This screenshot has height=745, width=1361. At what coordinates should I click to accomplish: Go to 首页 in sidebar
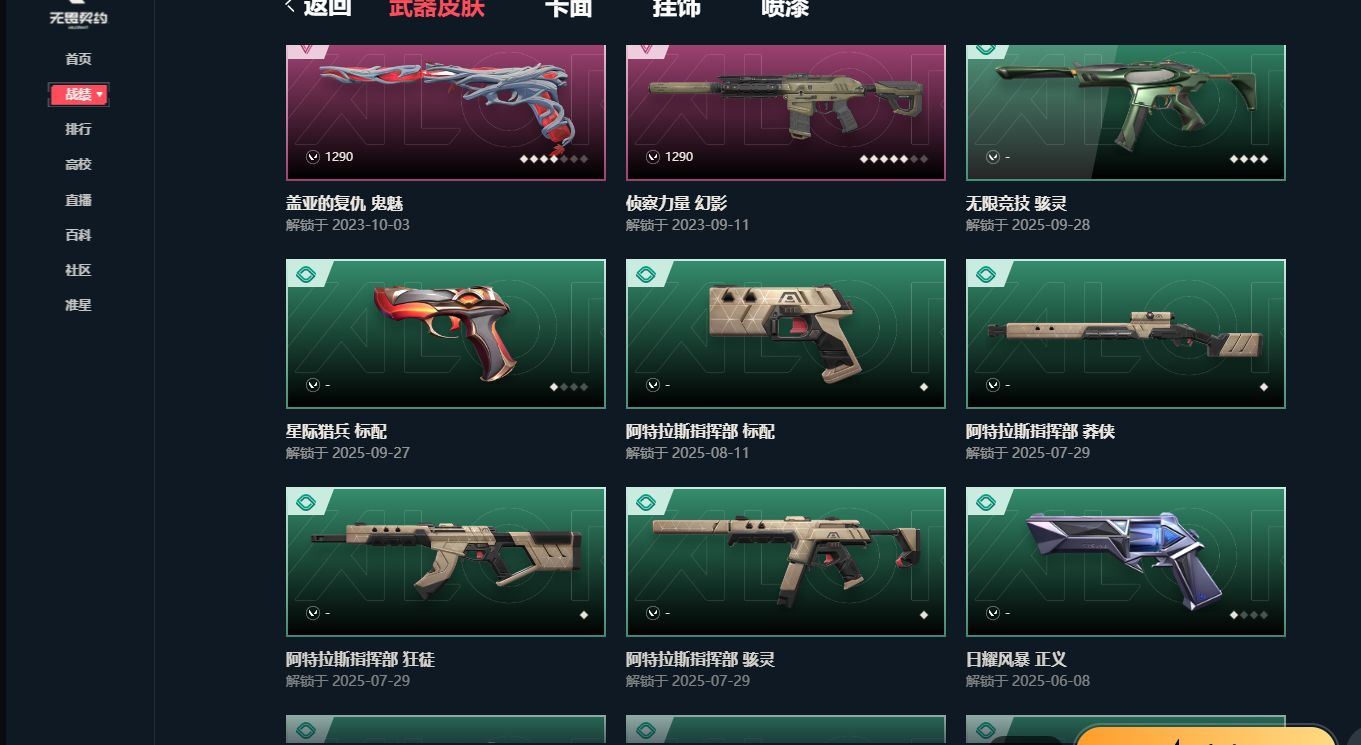78,59
